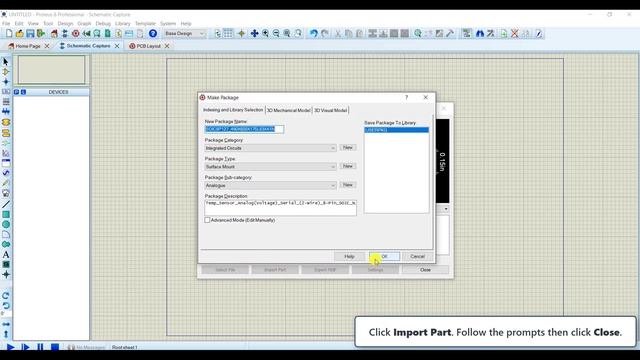This screenshot has height=360, width=640.
Task: Select the Junction Dot Mode tool
Action: pos(6,82)
